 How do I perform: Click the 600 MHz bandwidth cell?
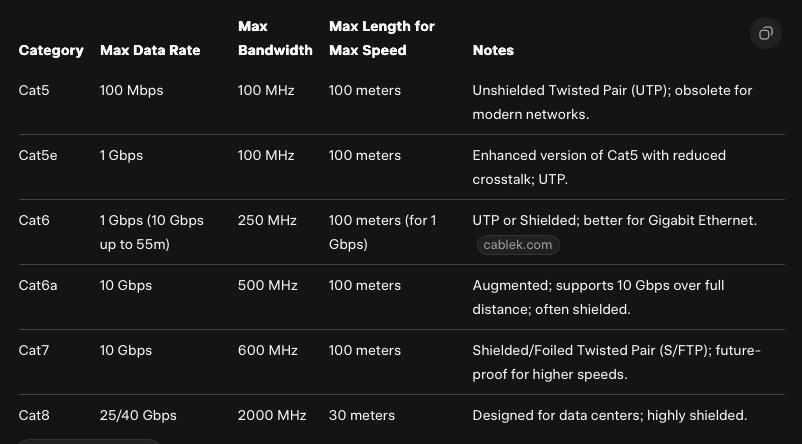coord(267,350)
